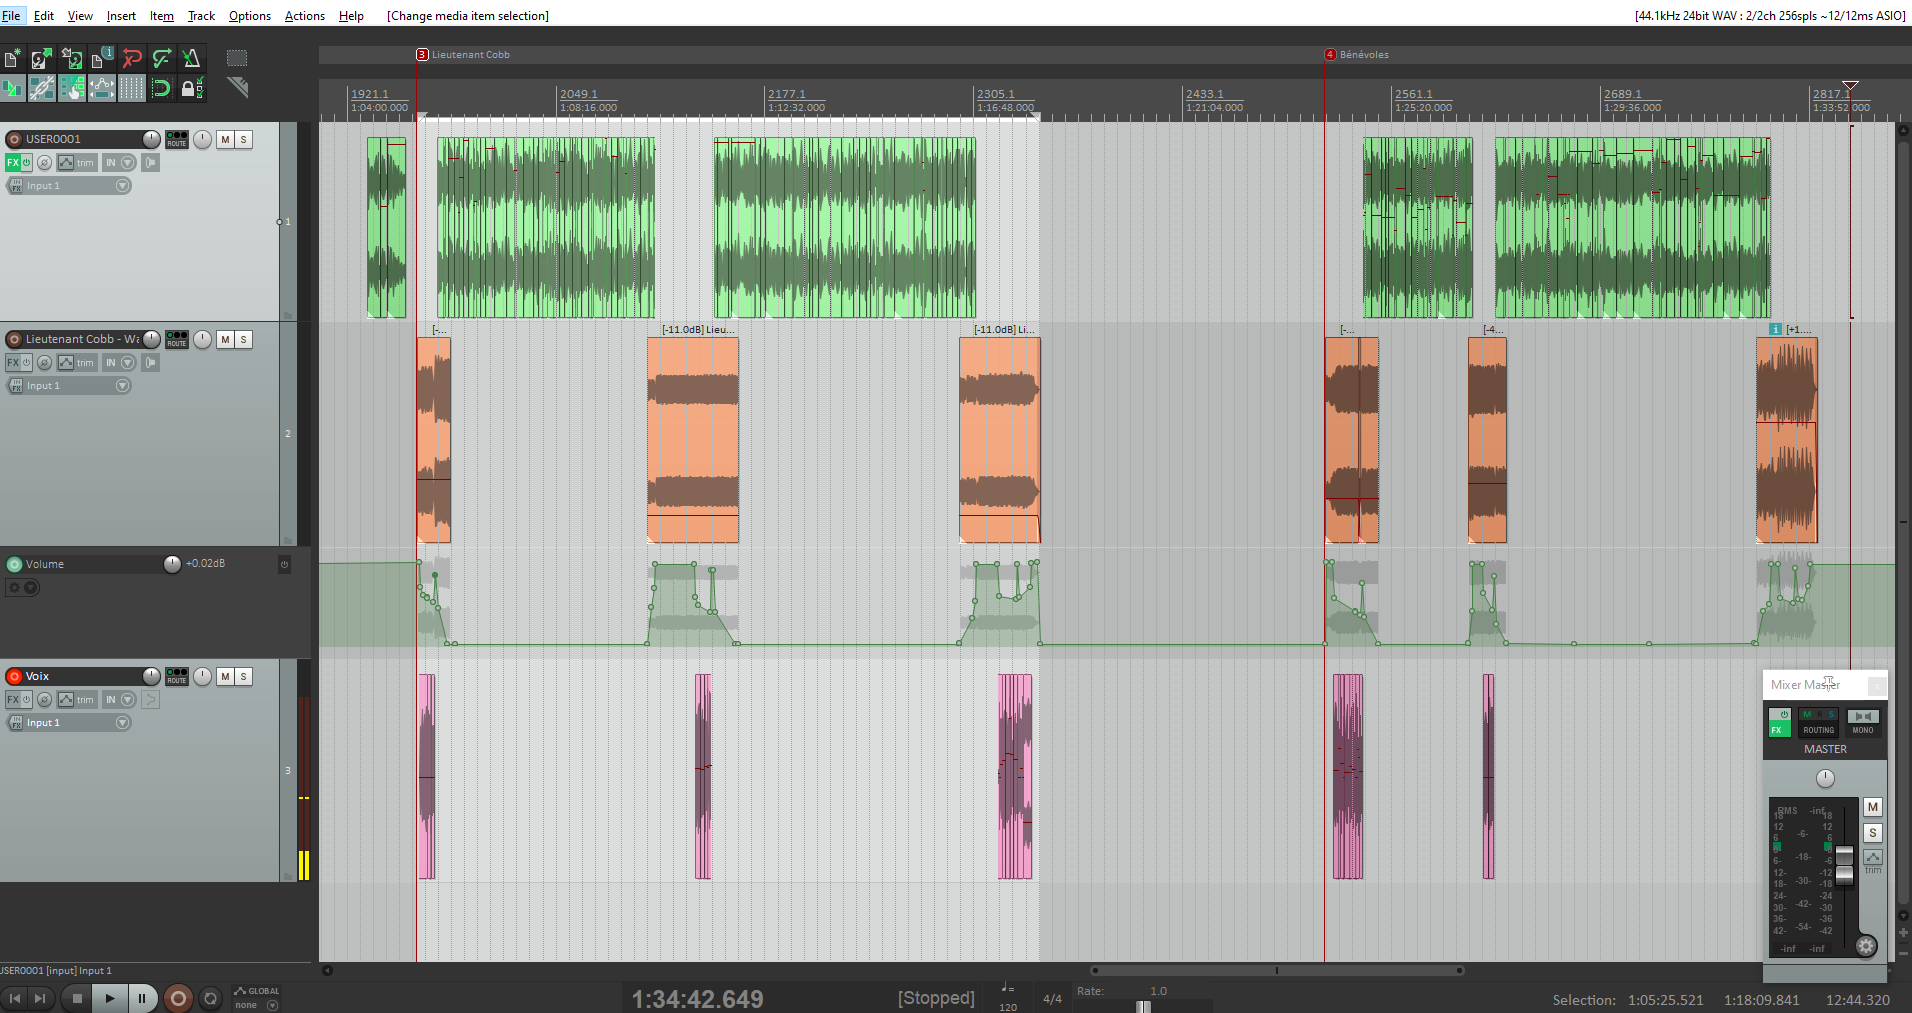Screen dimensions: 1912x1013
Task: Click the dotted rectangle docker icon
Action: click(x=237, y=58)
